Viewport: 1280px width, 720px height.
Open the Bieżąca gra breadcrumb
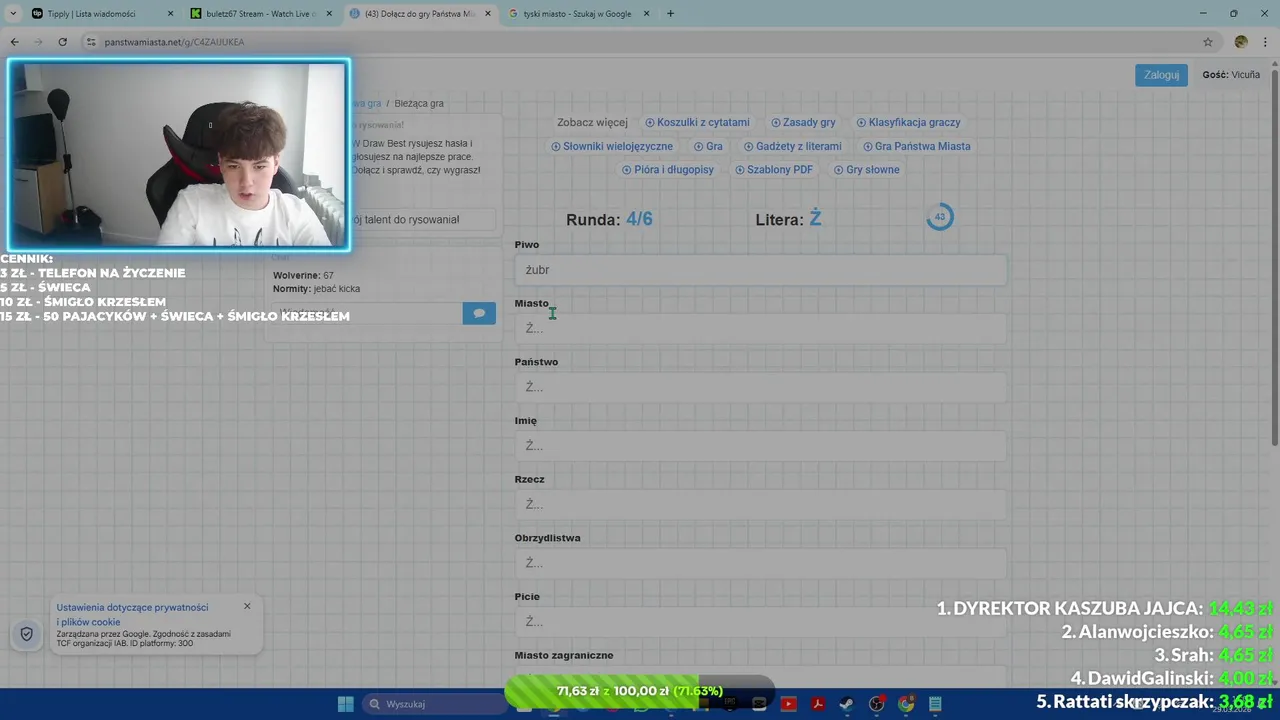419,103
